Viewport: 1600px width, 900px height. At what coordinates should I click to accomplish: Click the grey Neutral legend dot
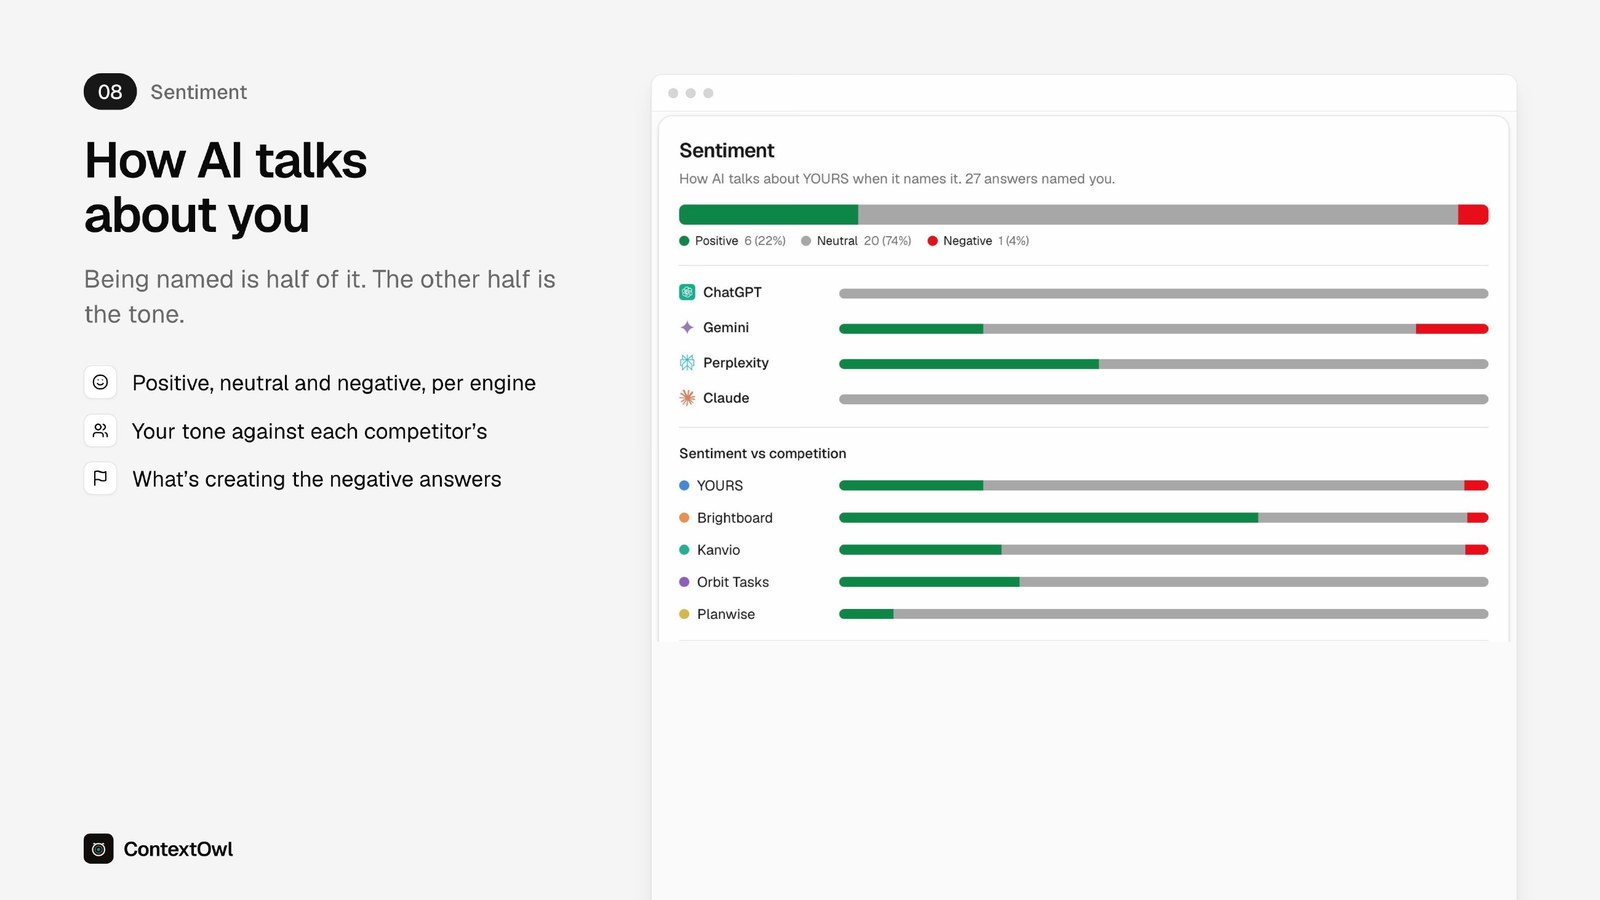tap(806, 241)
